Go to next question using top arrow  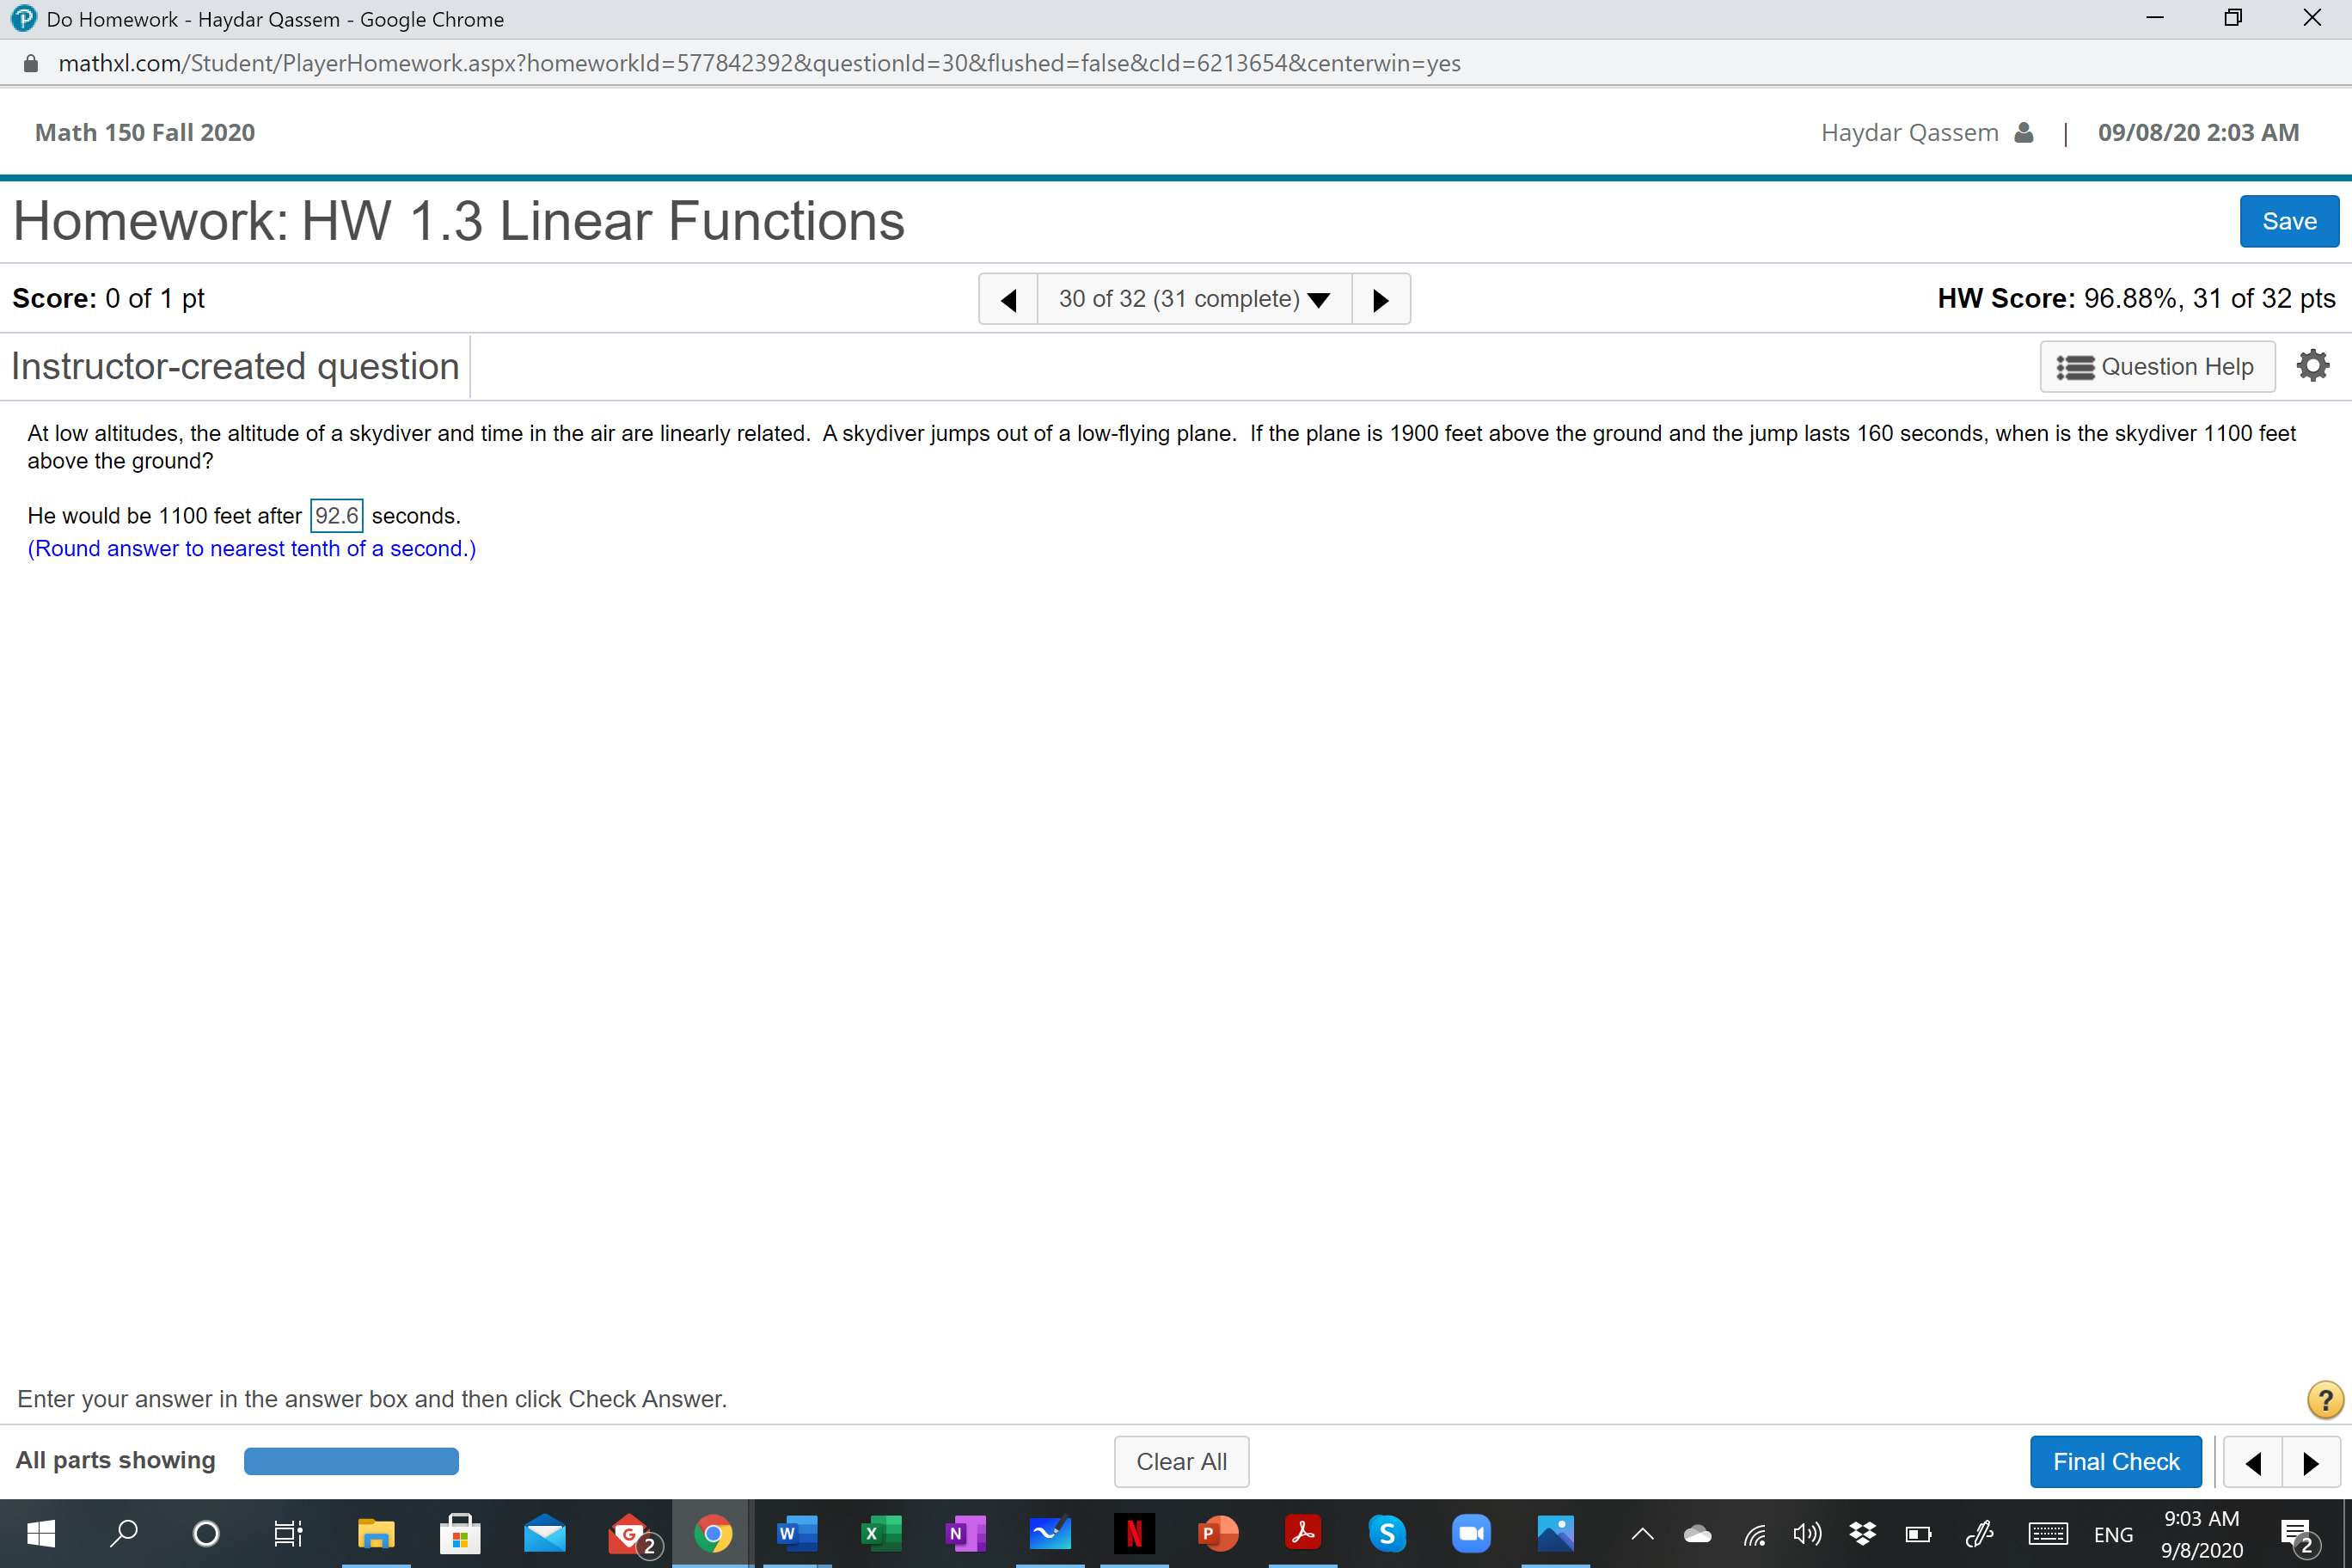(x=1380, y=299)
